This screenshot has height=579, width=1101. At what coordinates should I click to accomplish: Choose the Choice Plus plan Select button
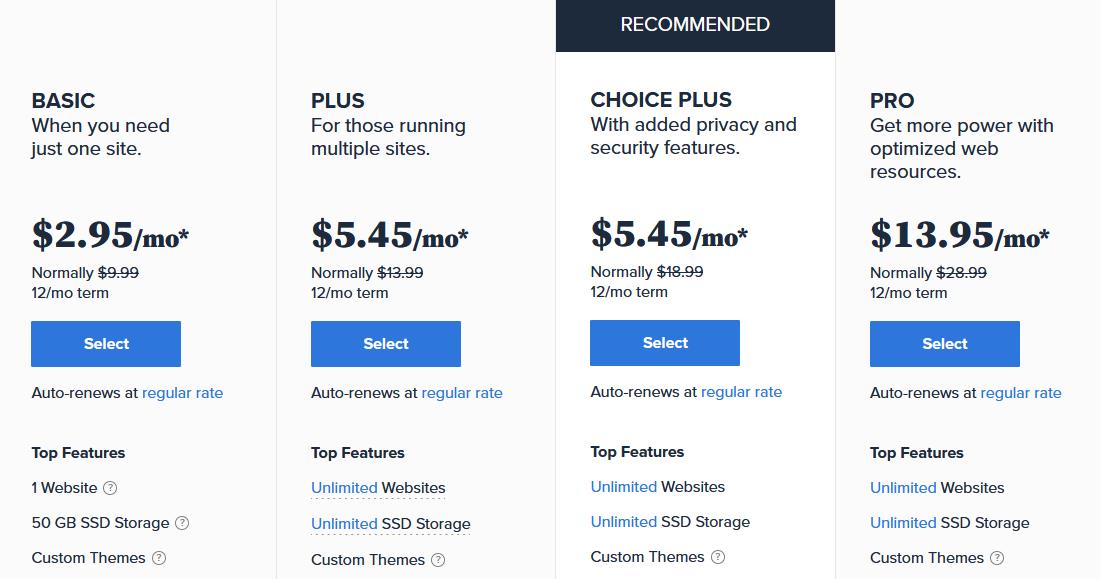coord(665,342)
